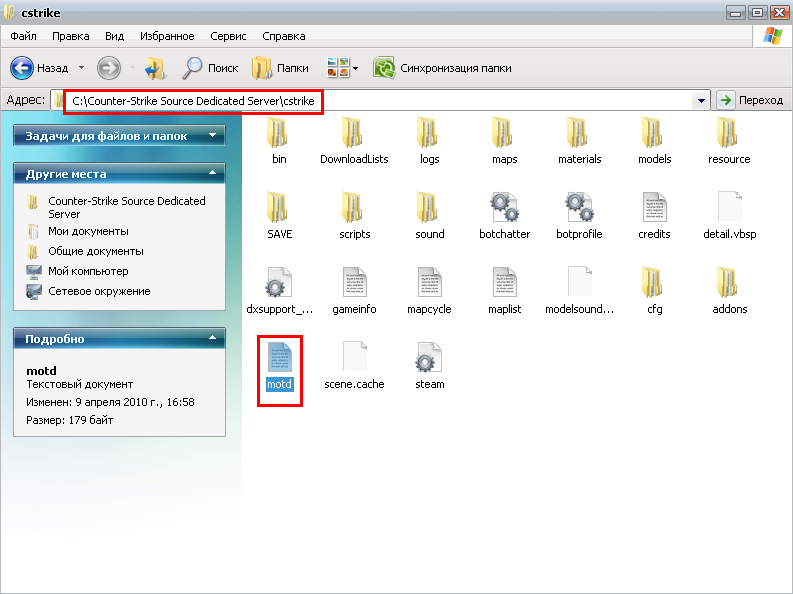Open the resource folder

click(729, 141)
